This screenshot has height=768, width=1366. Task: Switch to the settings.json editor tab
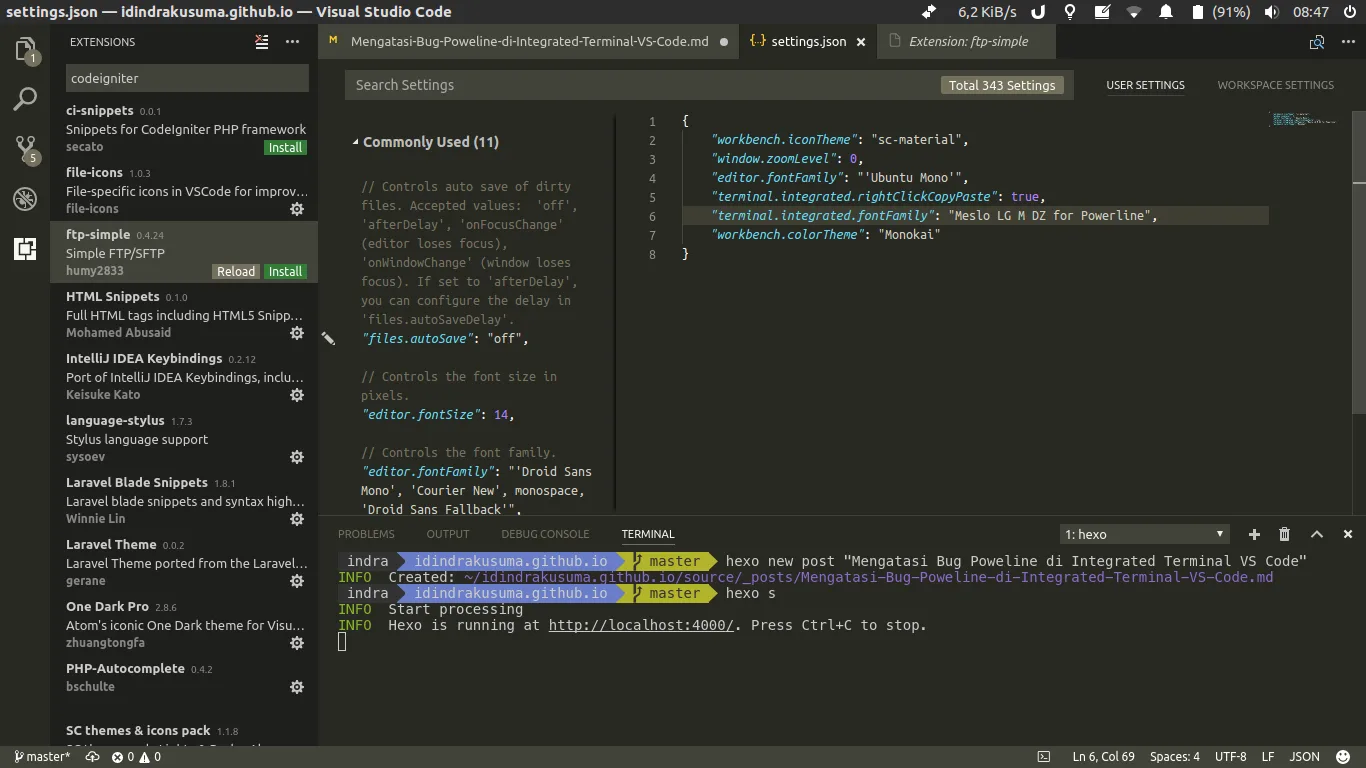click(808, 42)
